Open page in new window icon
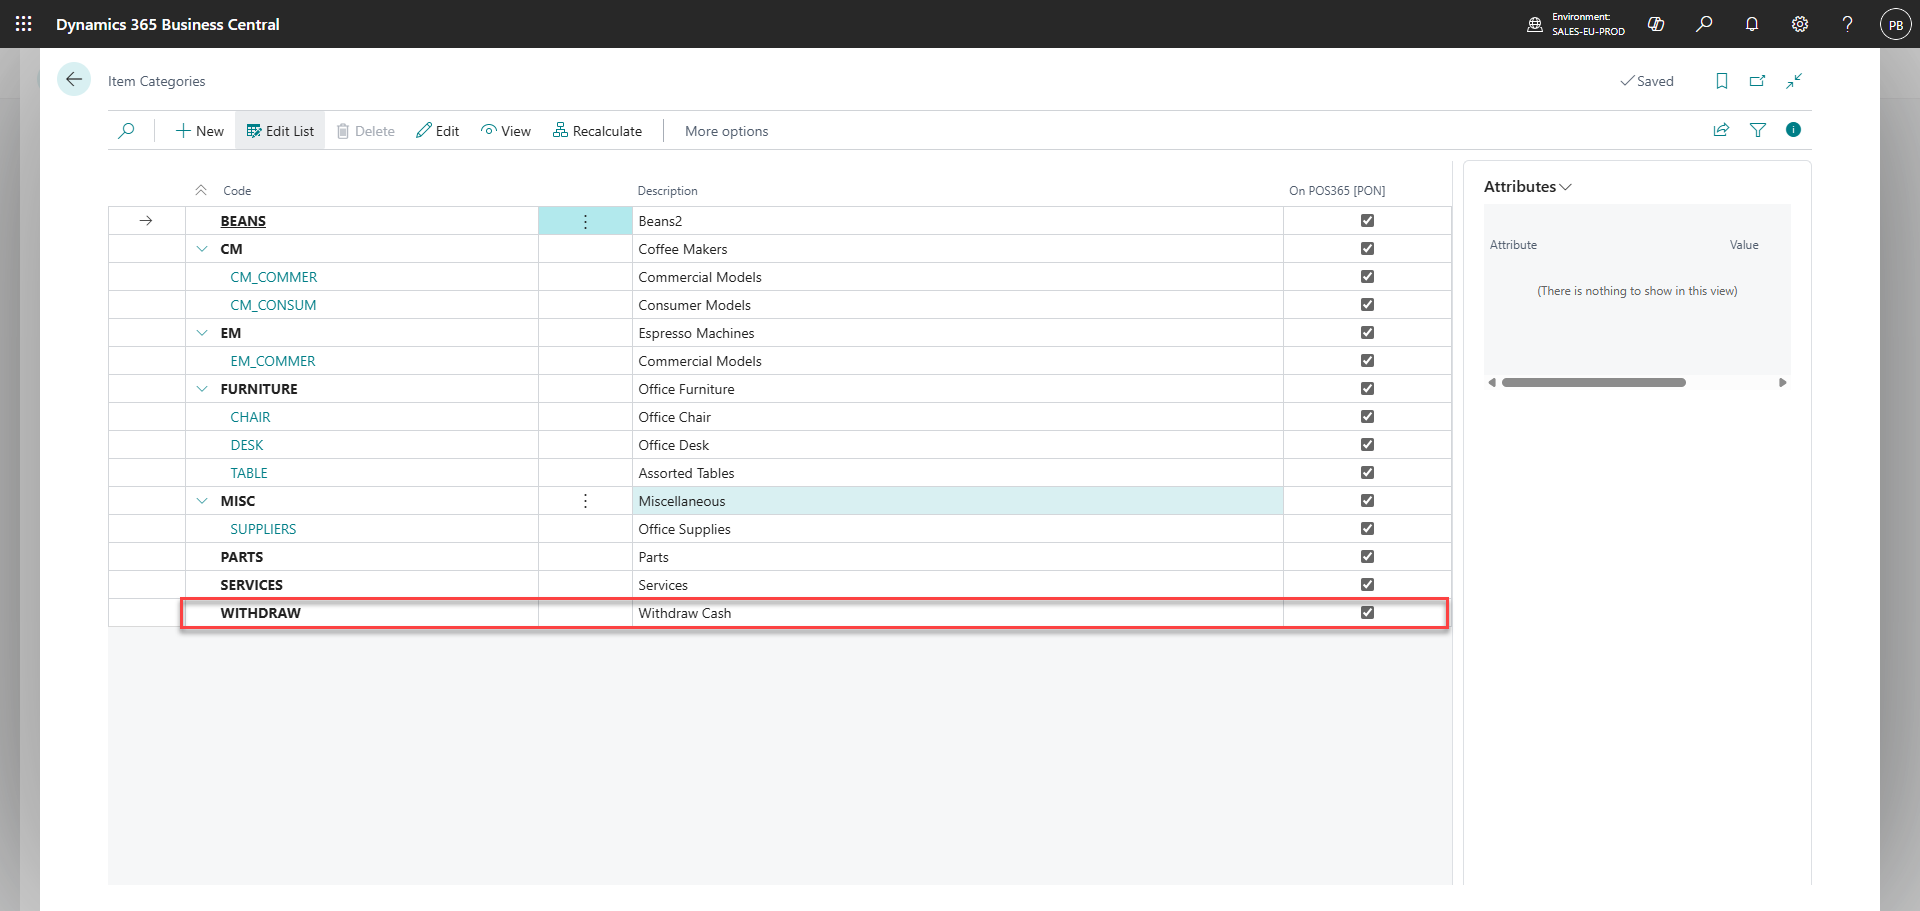Image resolution: width=1920 pixels, height=911 pixels. pos(1758,81)
